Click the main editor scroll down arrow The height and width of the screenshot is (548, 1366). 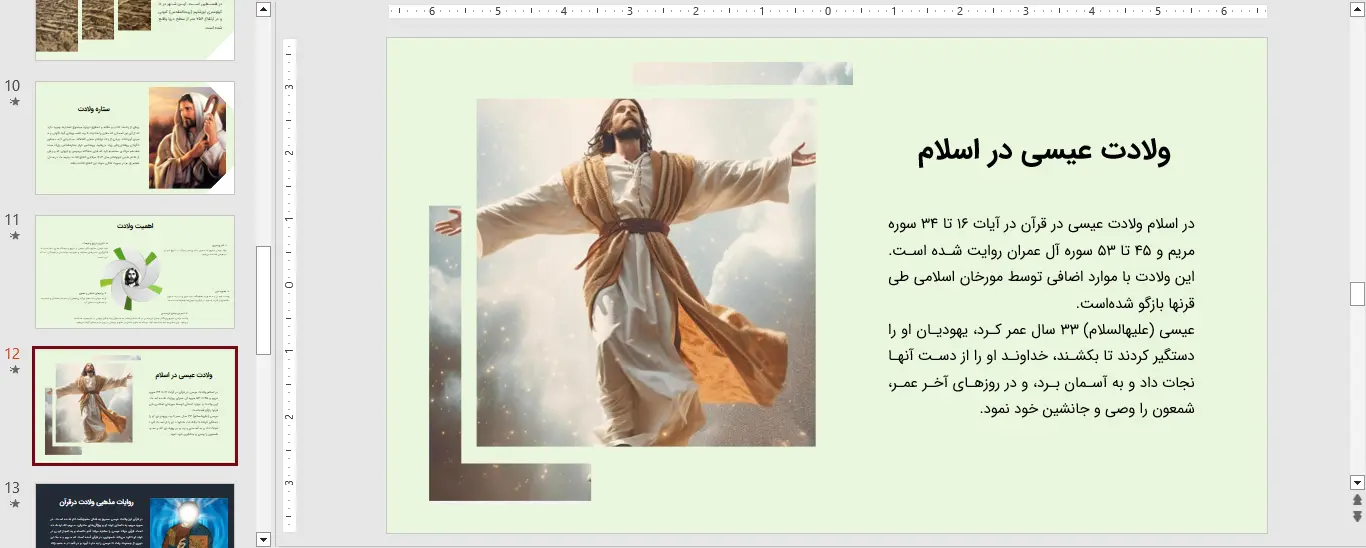coord(1357,482)
